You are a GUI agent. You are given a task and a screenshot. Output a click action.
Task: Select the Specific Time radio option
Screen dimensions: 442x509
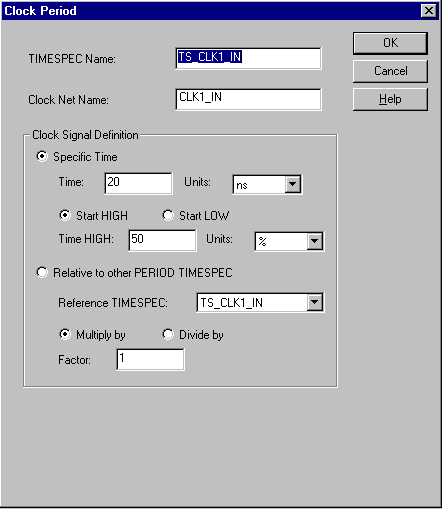42,156
